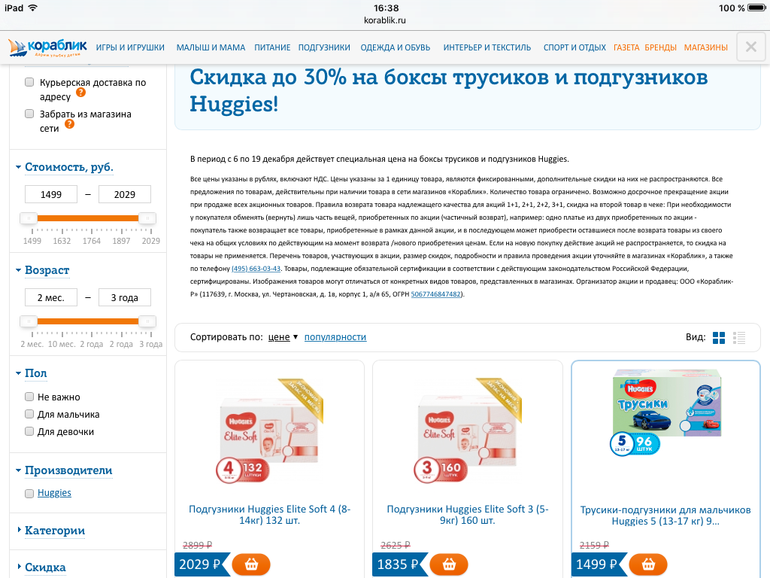Focus the minimum price field 1499
The image size is (770, 578).
[x=51, y=194]
